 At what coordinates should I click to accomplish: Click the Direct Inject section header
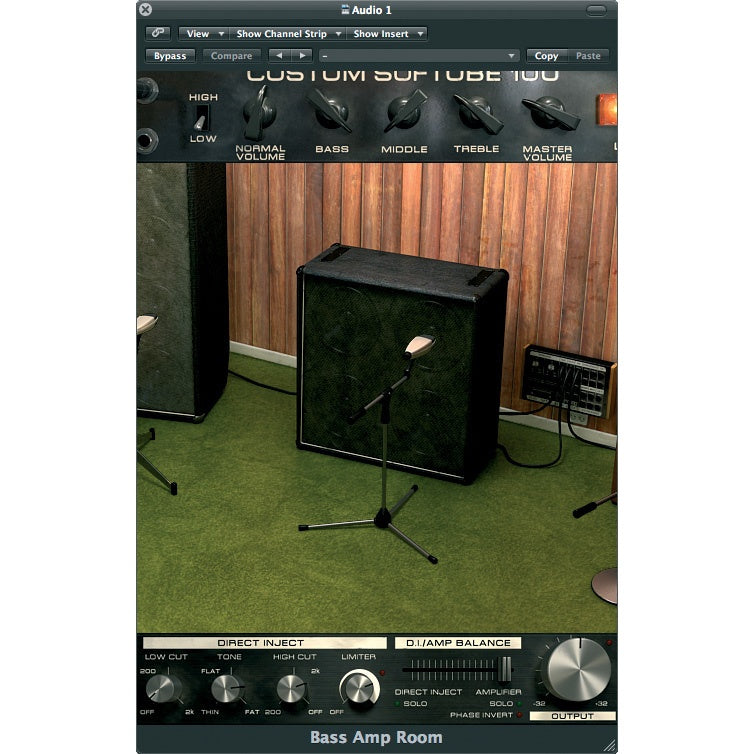click(x=264, y=643)
